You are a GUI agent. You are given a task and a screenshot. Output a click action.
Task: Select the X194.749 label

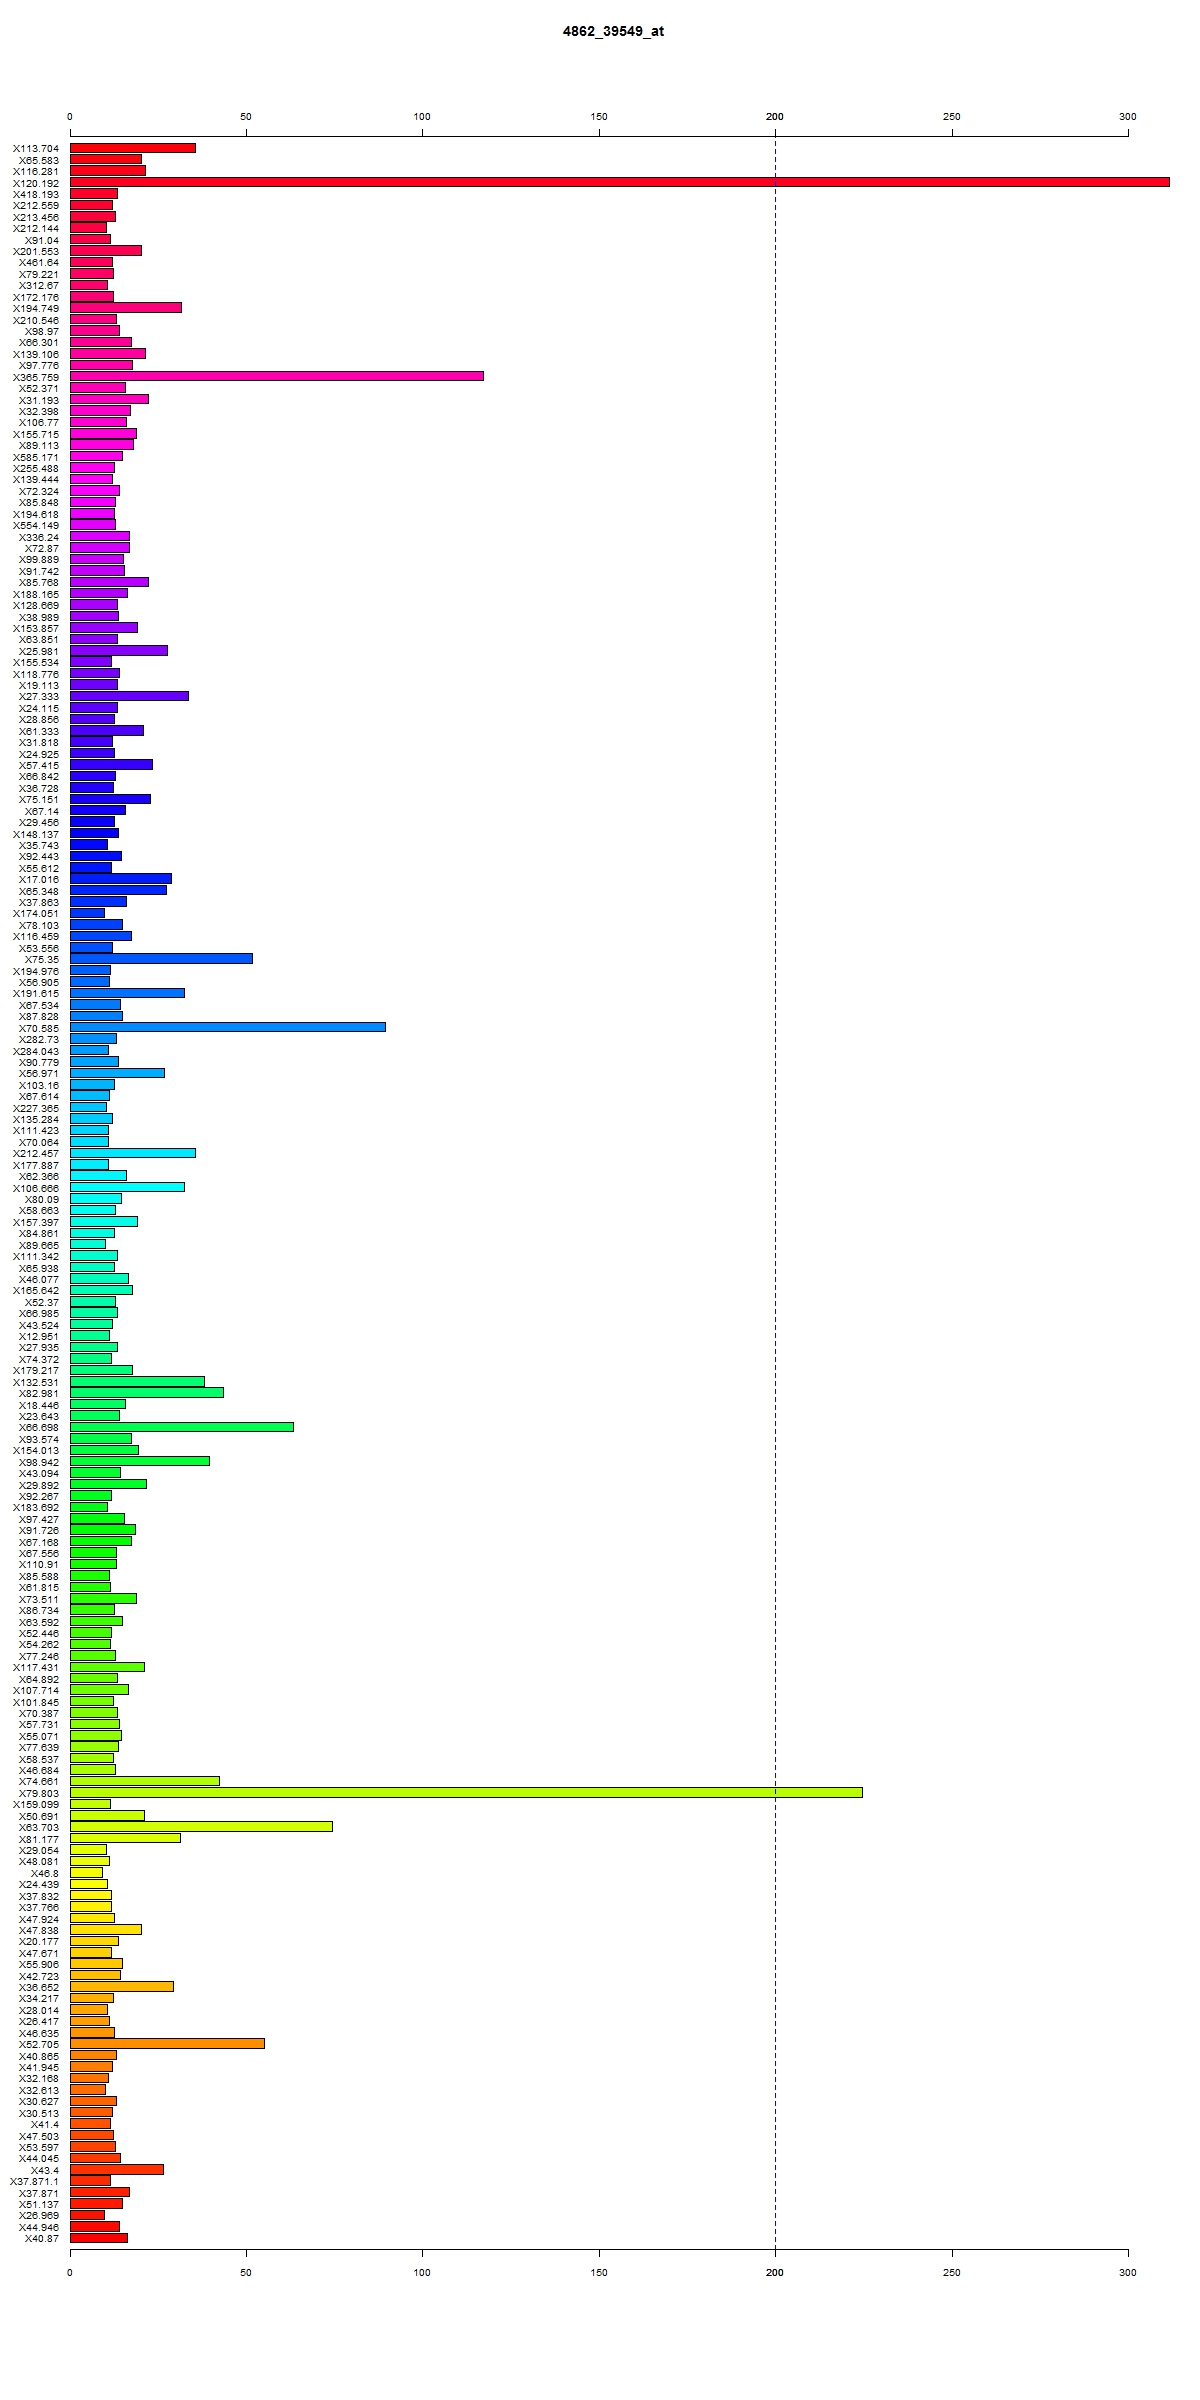click(x=36, y=308)
